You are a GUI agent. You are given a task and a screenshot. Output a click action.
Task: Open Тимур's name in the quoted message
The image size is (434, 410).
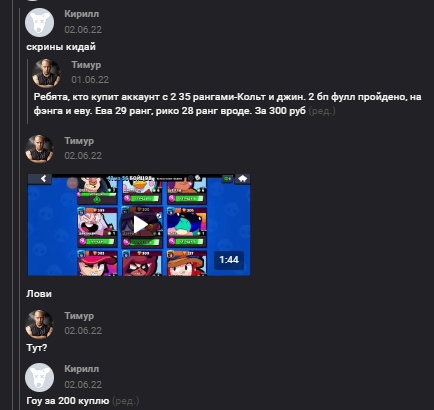[x=86, y=65]
